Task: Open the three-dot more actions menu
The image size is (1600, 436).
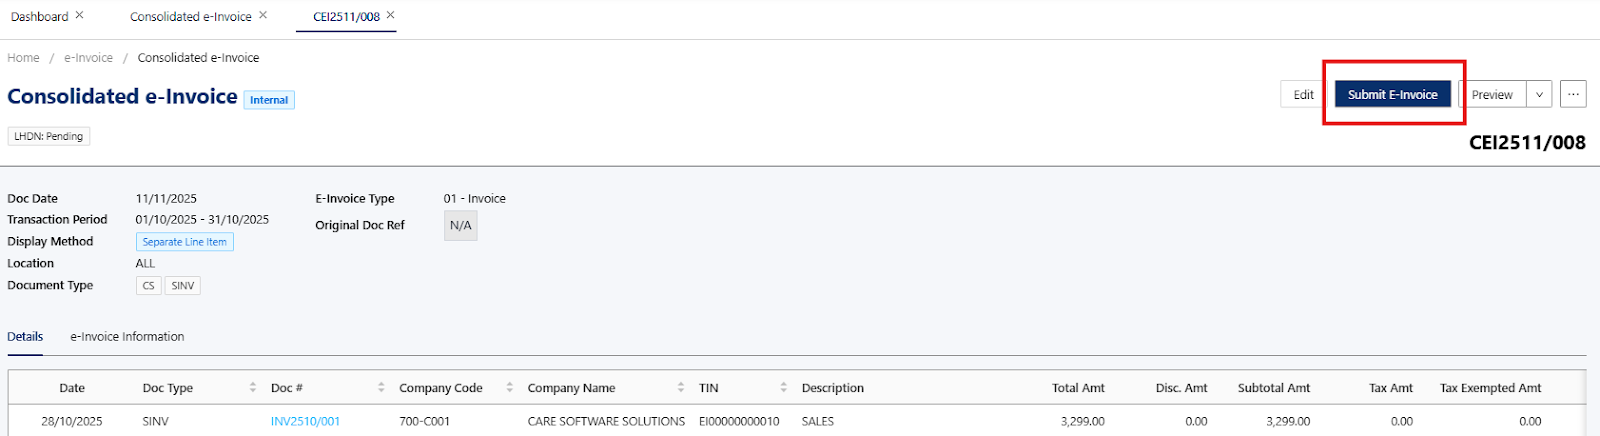Action: [1573, 95]
